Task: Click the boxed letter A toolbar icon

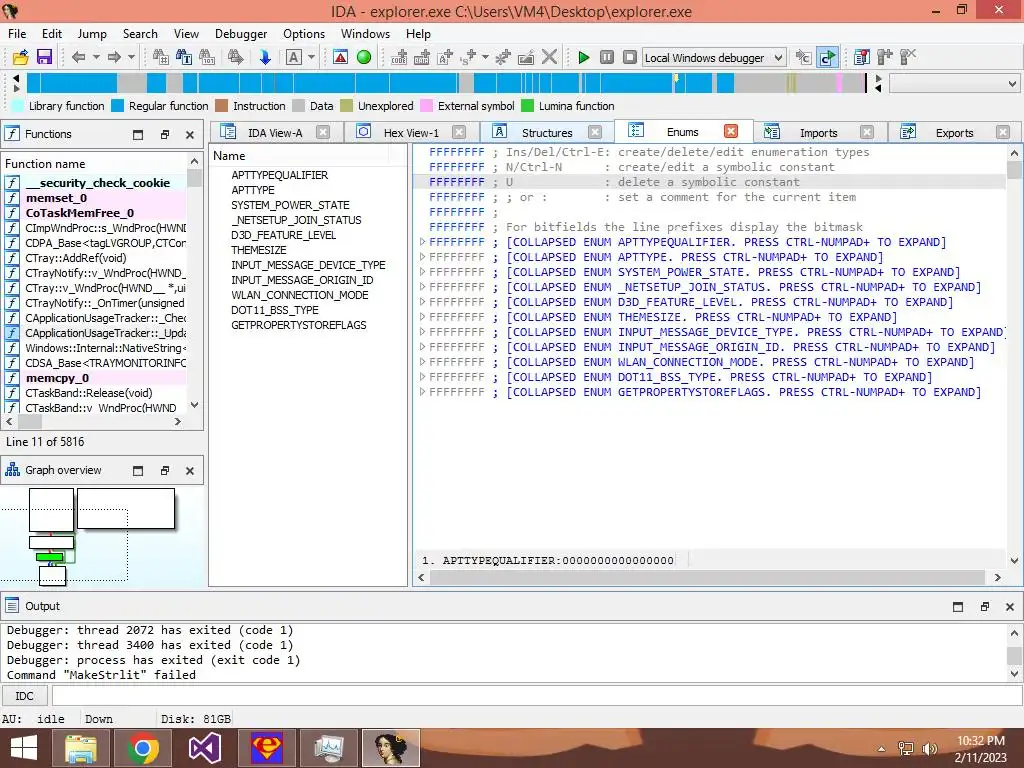Action: (x=294, y=57)
